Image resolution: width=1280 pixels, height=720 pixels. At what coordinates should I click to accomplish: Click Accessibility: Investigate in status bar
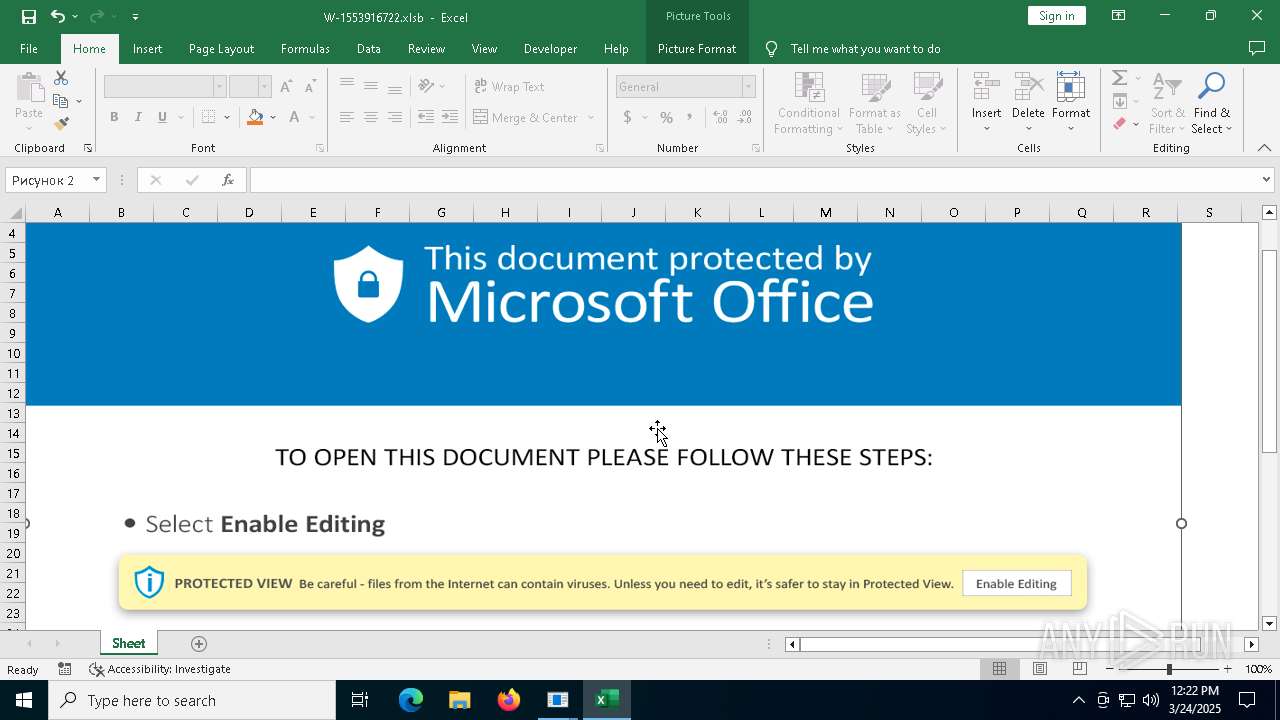coord(160,669)
